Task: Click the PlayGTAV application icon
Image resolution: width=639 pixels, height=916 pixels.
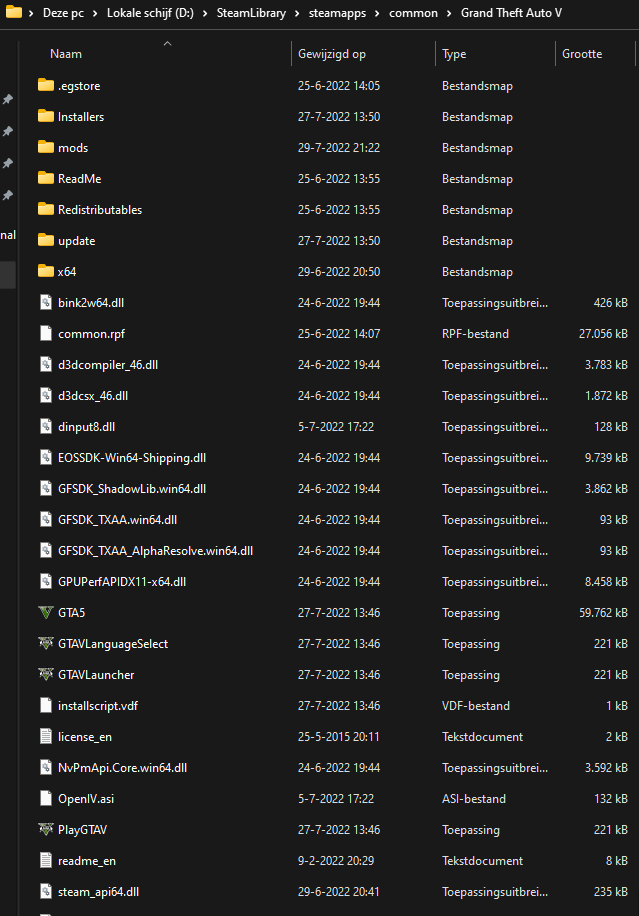Action: tap(46, 829)
